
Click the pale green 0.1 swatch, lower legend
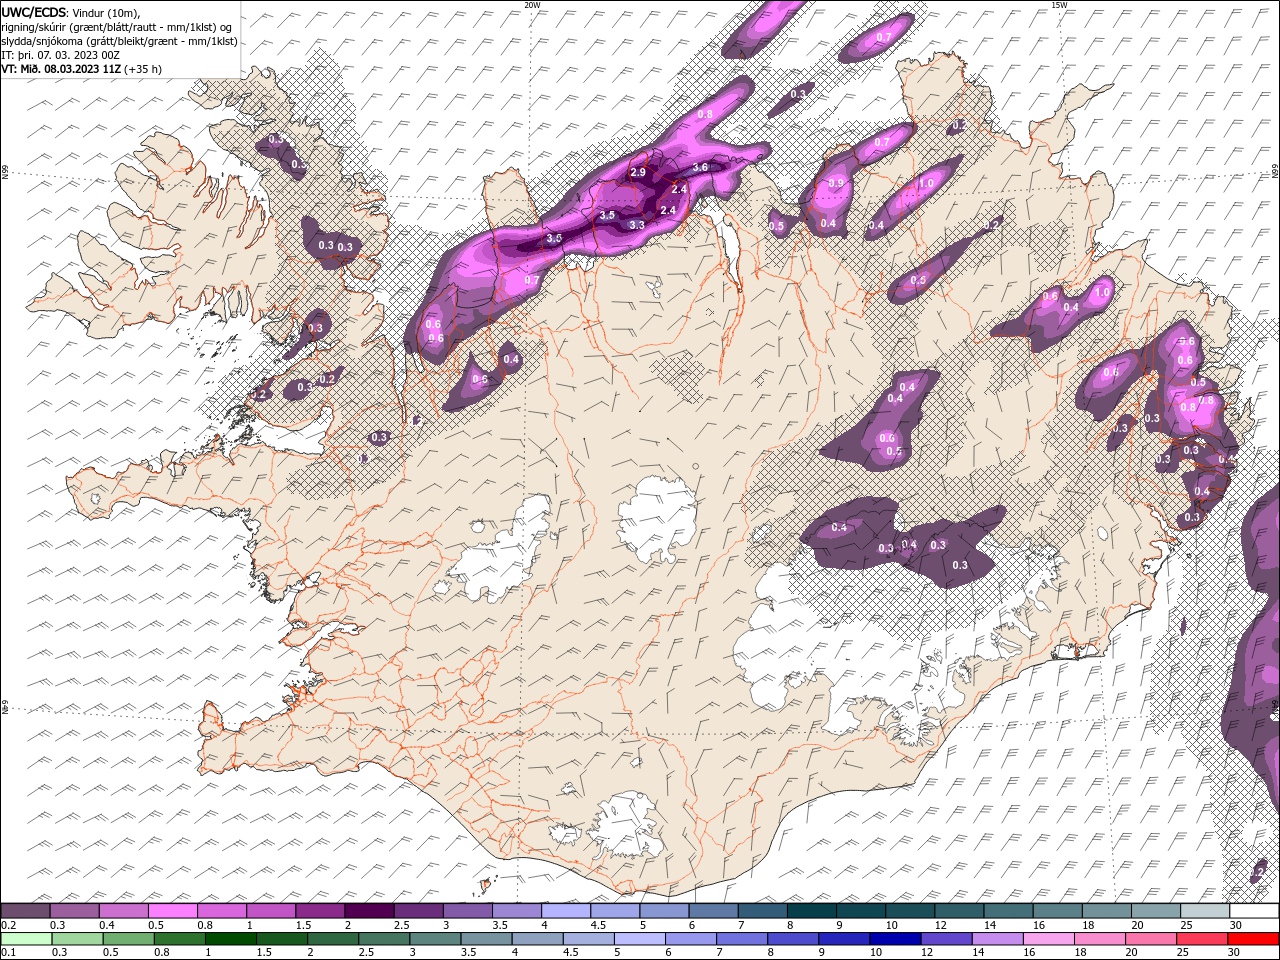[x=27, y=939]
